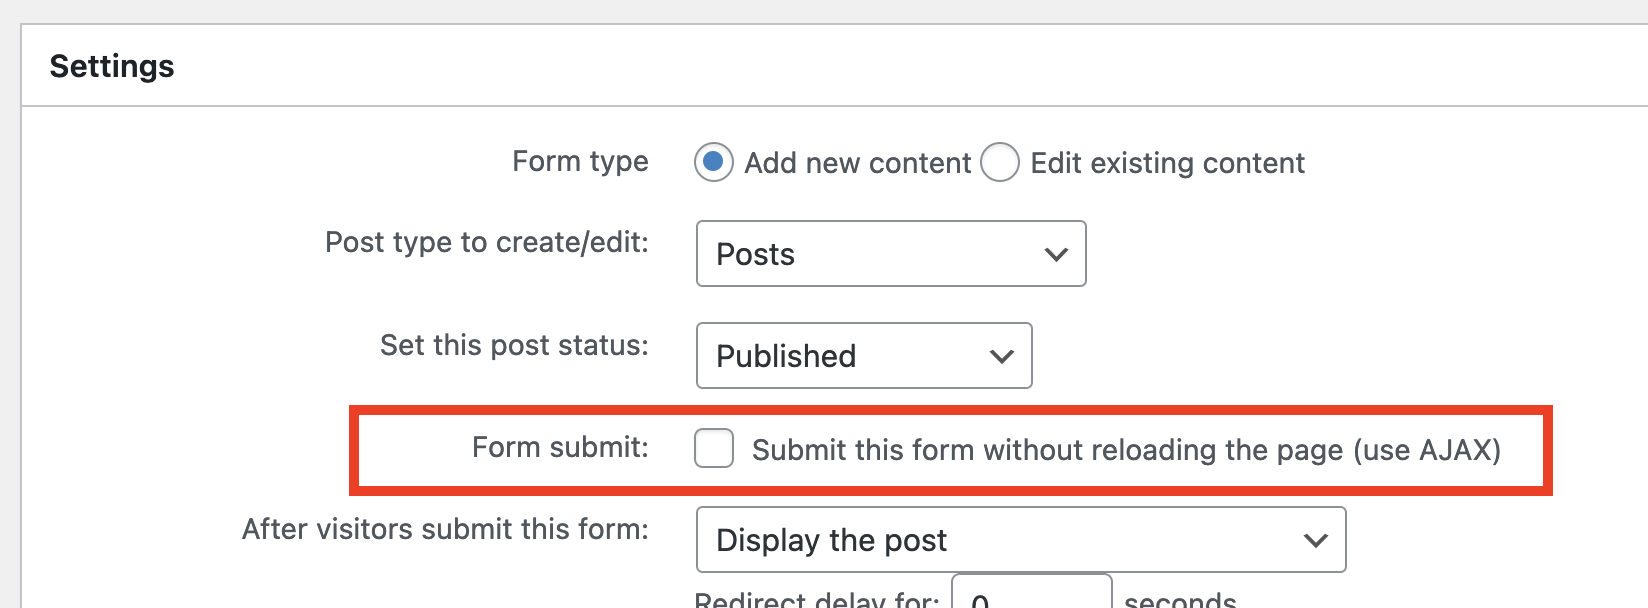Click the Settings panel heading

(112, 66)
